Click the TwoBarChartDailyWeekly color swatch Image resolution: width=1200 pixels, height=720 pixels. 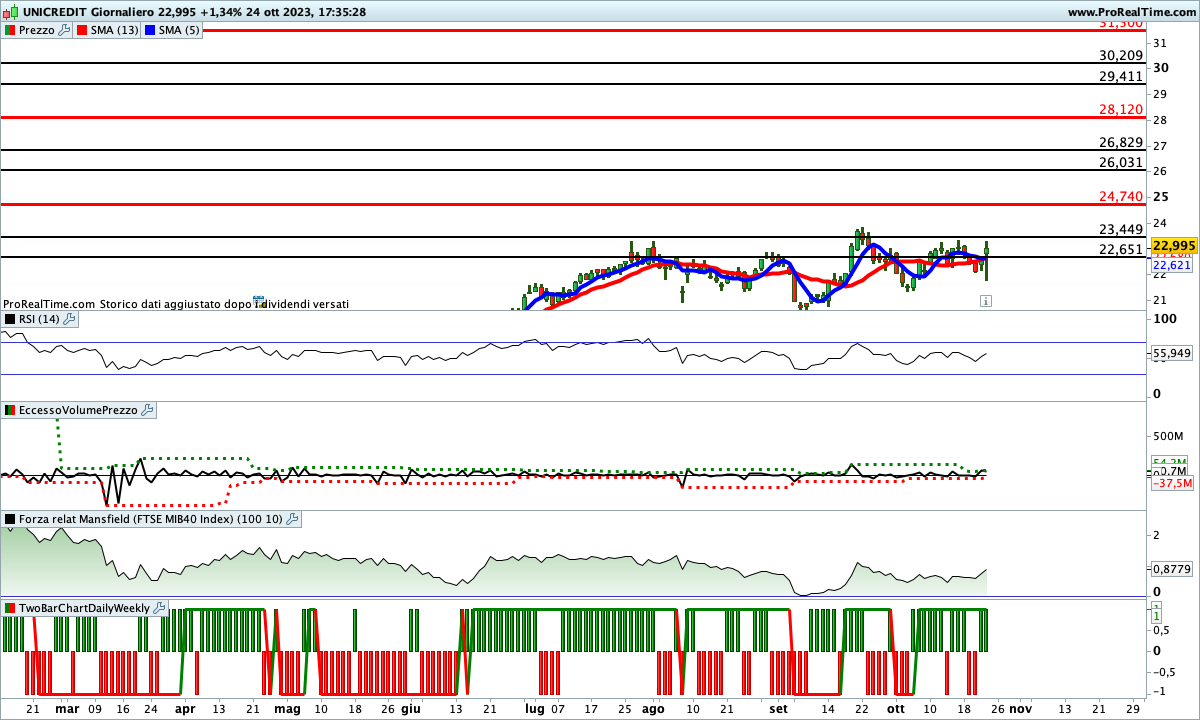click(10, 608)
